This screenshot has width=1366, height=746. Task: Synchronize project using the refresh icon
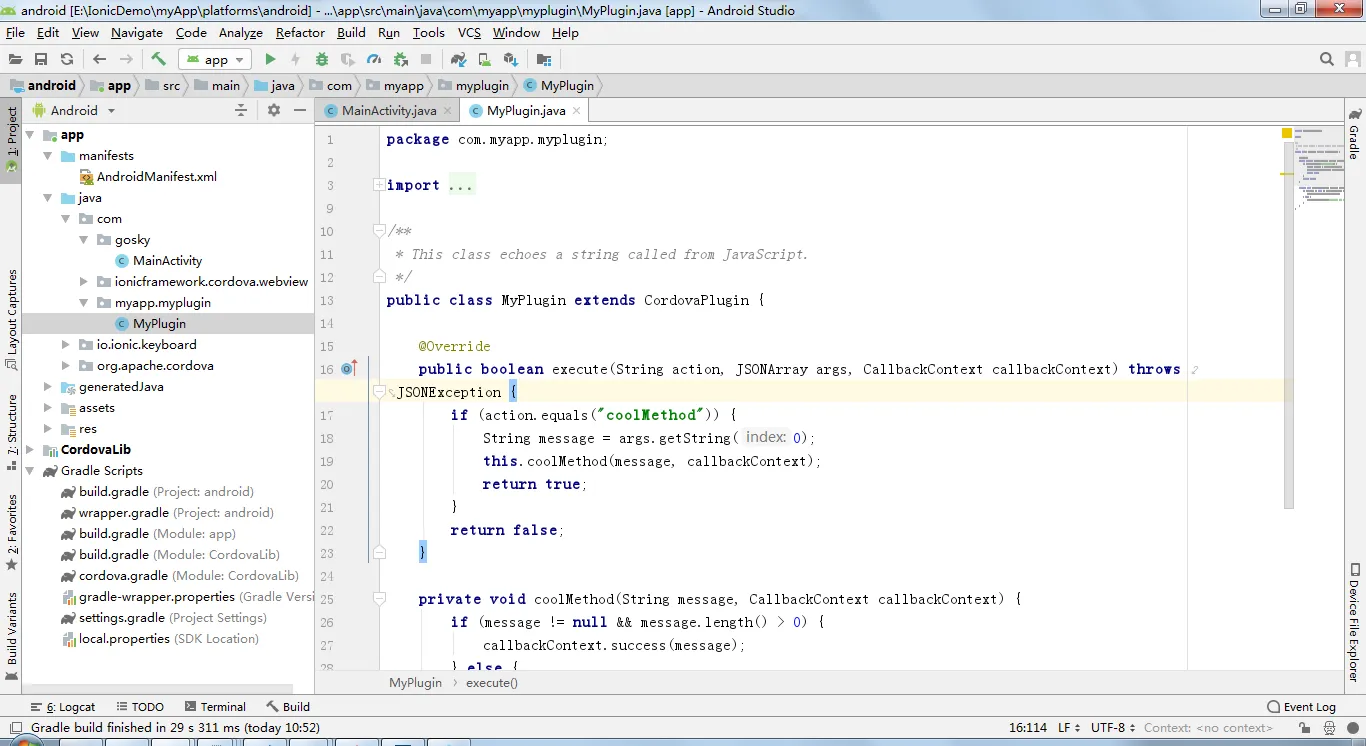(67, 59)
